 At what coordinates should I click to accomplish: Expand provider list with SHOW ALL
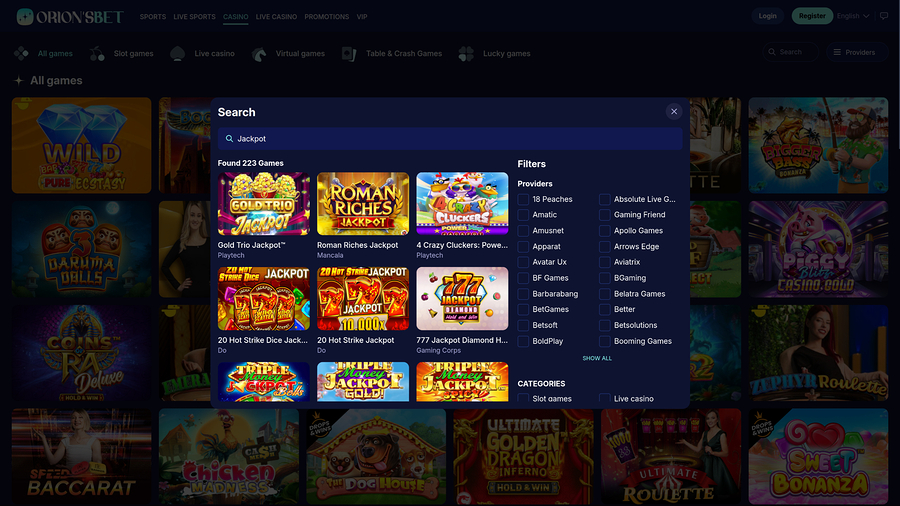(x=597, y=358)
